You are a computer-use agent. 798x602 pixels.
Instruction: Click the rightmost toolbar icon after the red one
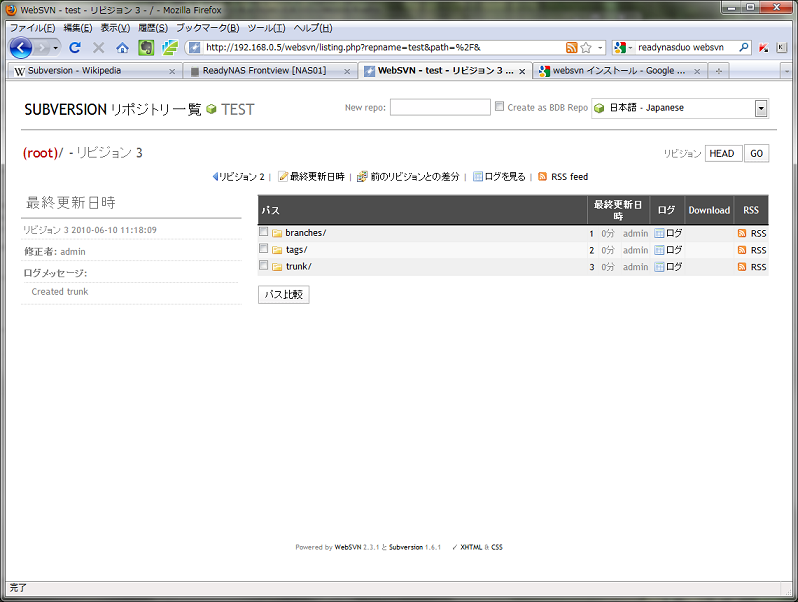tap(781, 48)
